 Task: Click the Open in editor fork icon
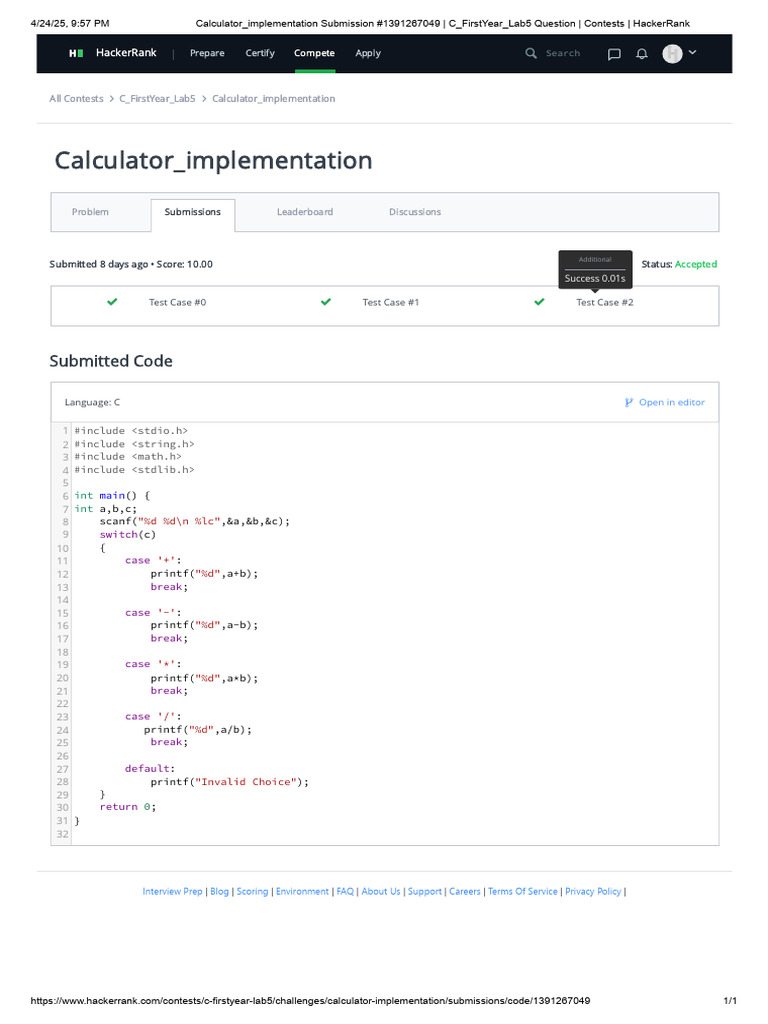click(629, 402)
